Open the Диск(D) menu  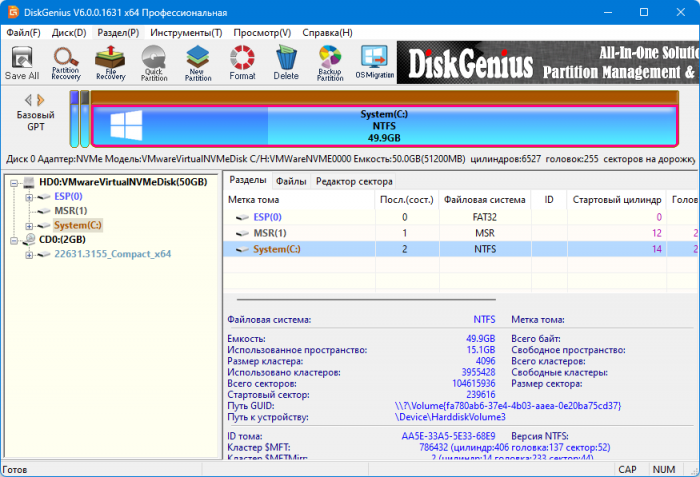coord(69,33)
